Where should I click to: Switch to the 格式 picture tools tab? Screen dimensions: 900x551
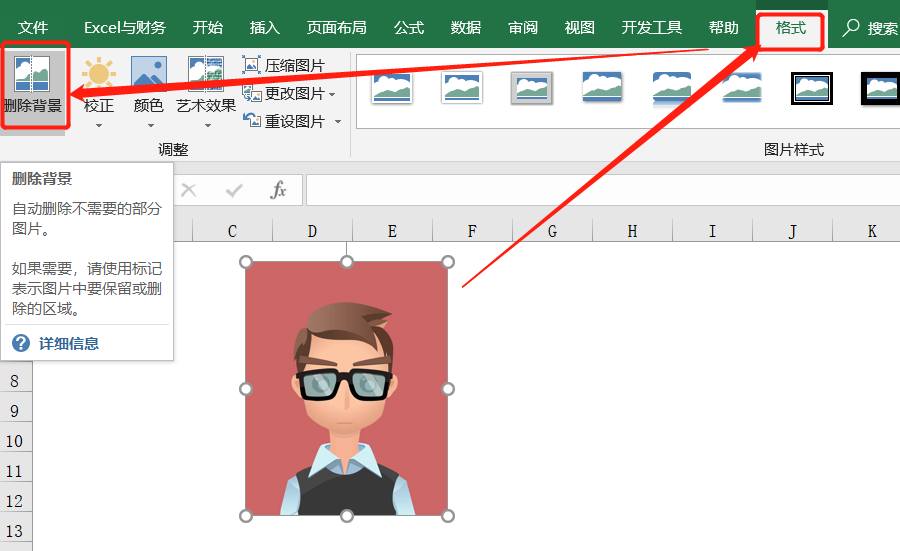pos(790,28)
